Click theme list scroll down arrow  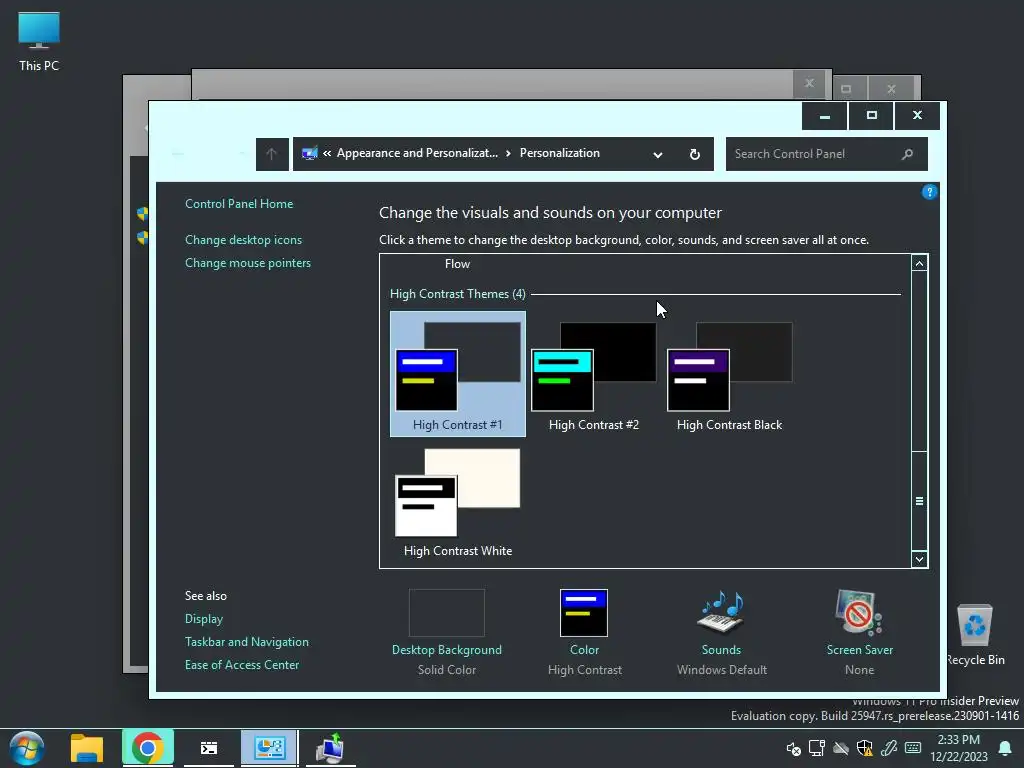[x=919, y=559]
